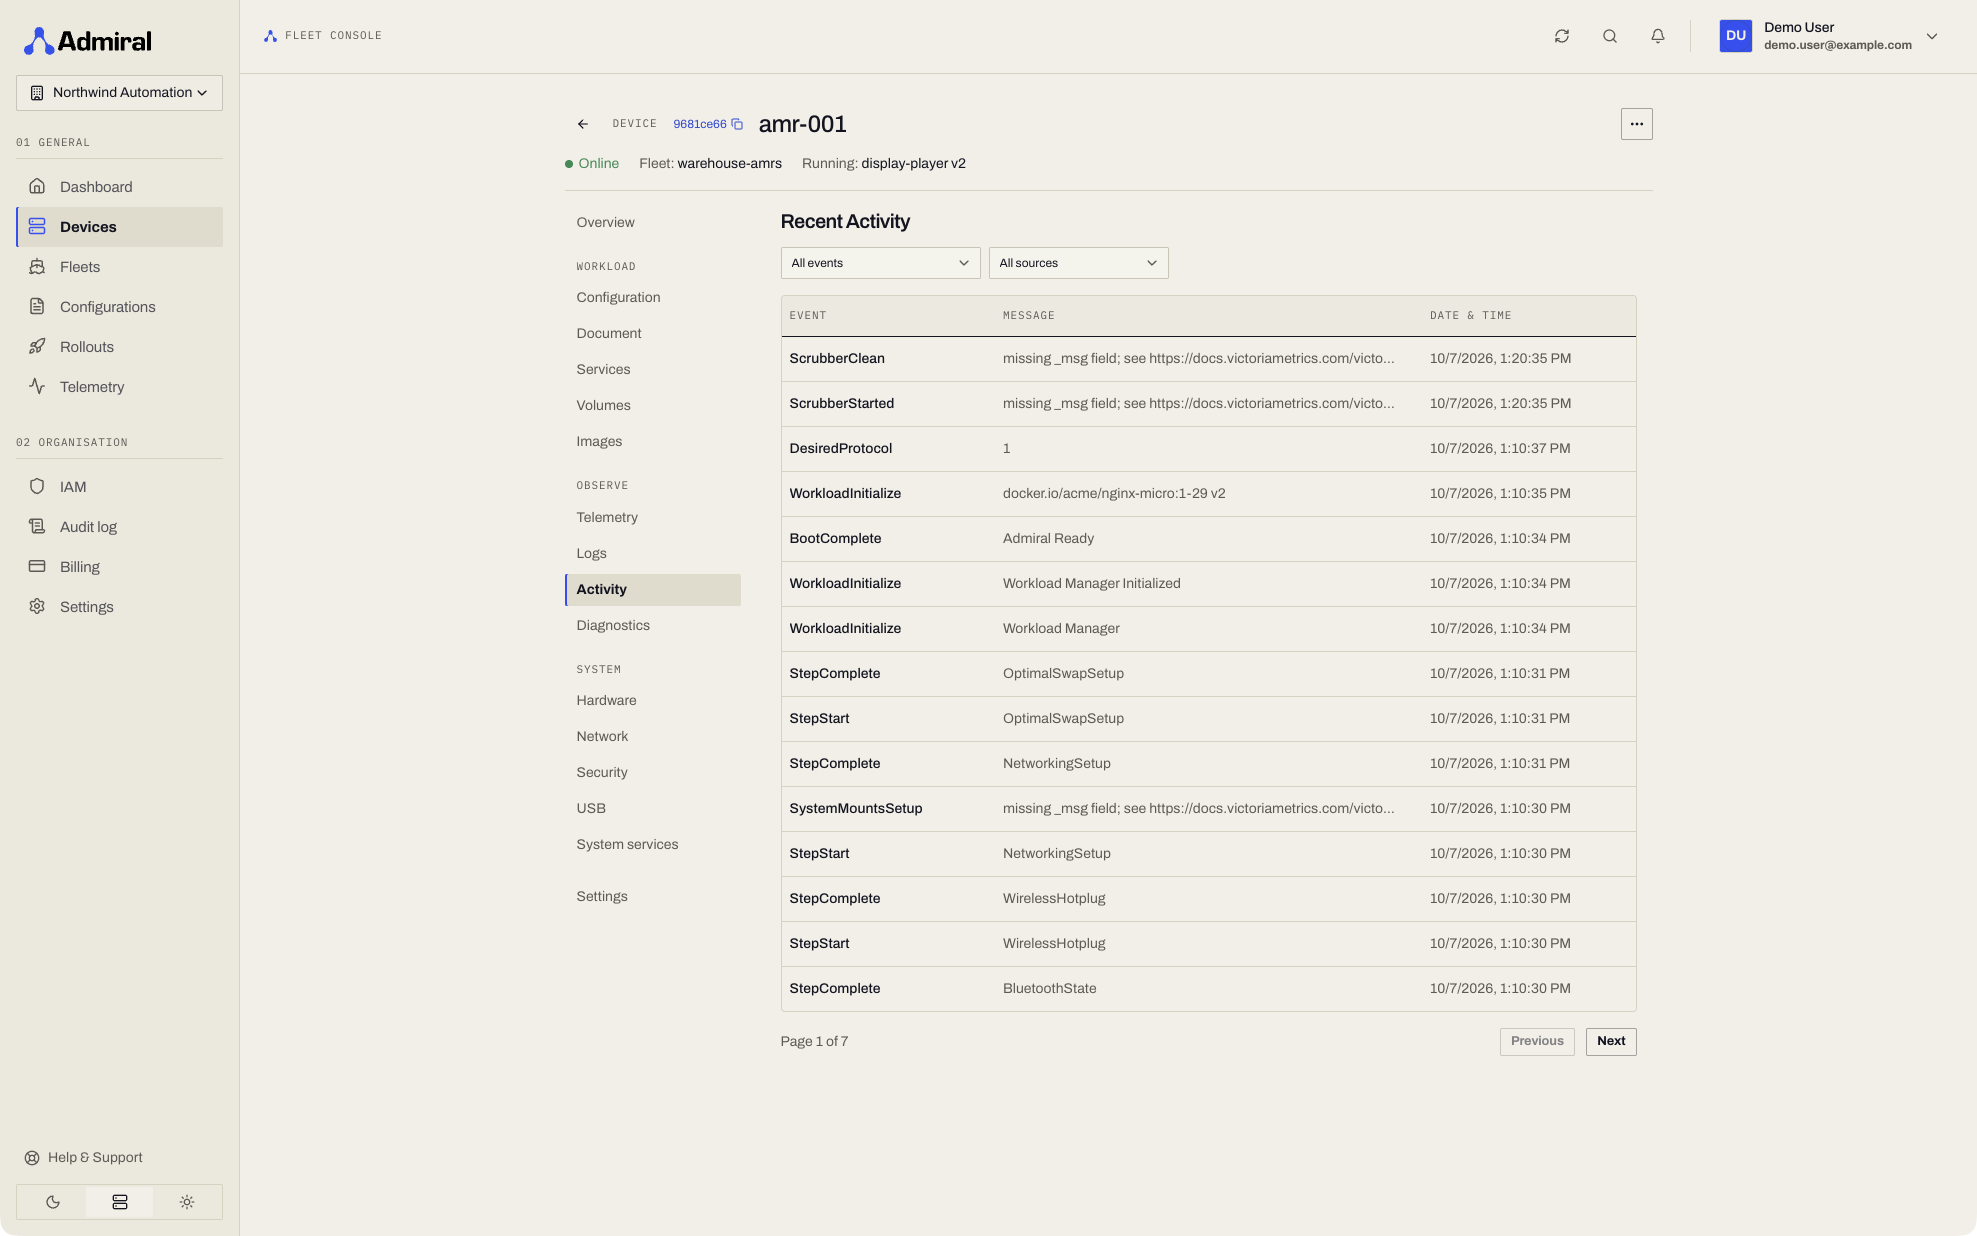This screenshot has height=1236, width=1977.
Task: Switch to dark theme moon icon
Action: 52,1202
